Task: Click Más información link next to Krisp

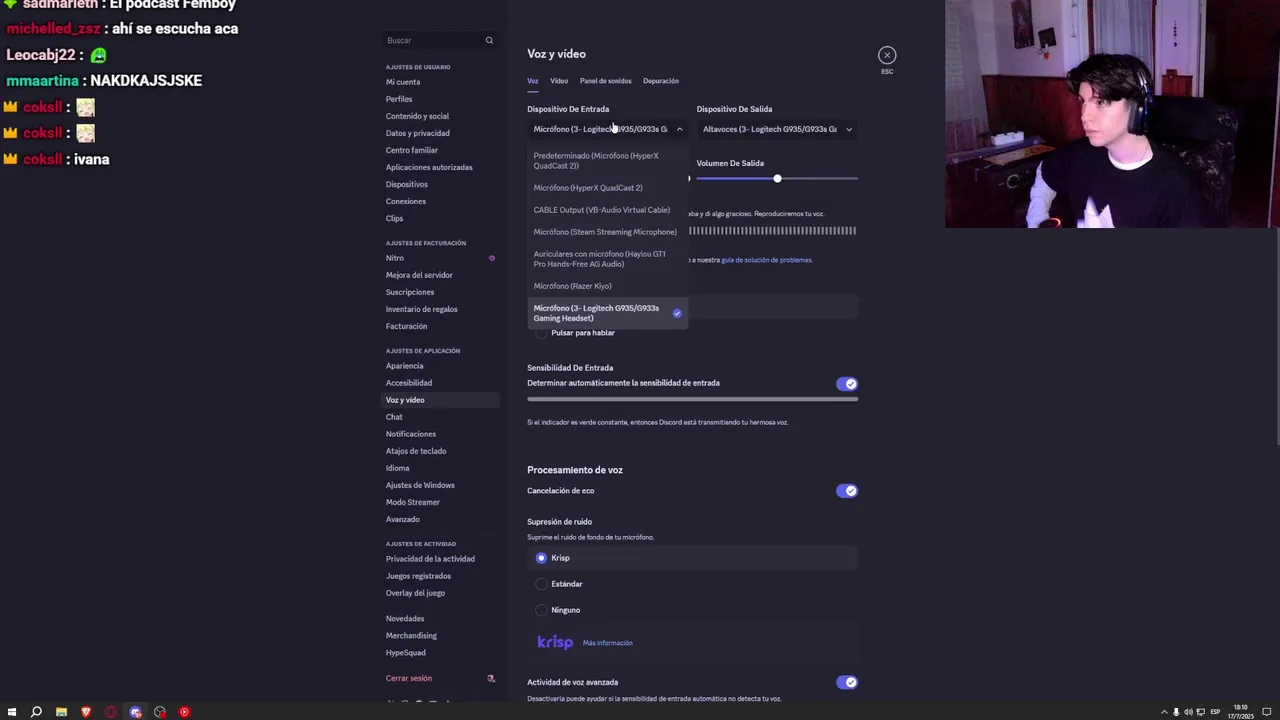Action: point(608,643)
